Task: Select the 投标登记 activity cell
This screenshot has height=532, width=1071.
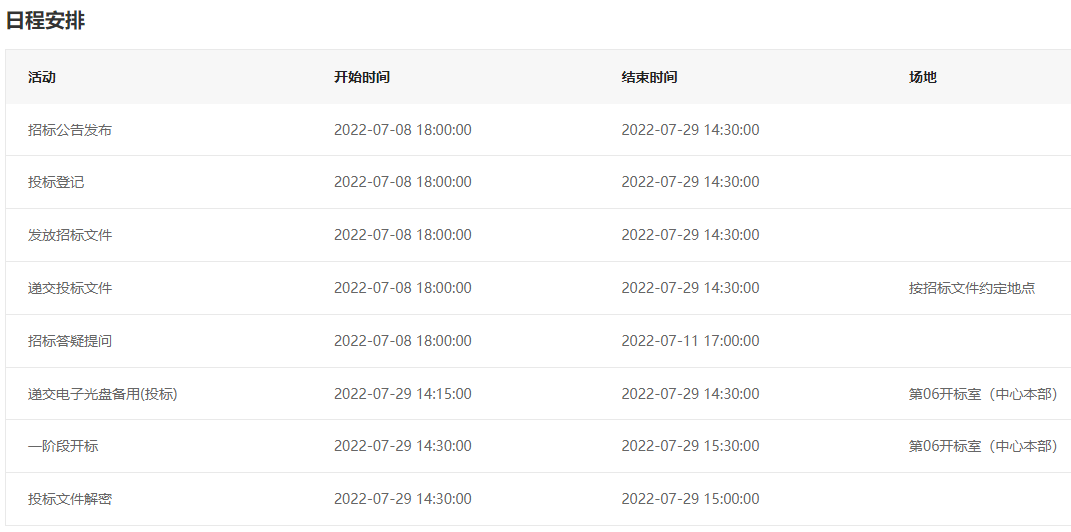Action: click(x=56, y=182)
